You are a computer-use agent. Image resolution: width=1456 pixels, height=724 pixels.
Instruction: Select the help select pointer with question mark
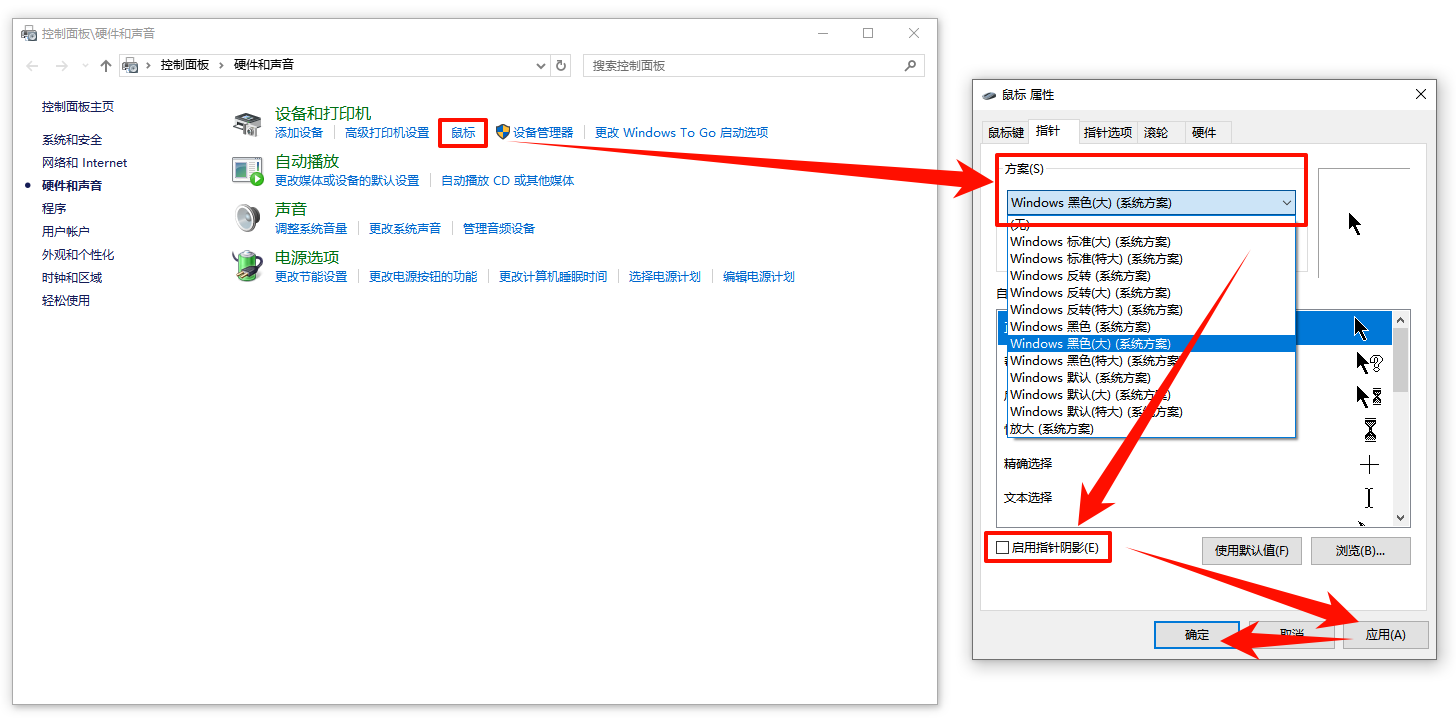tap(1369, 362)
